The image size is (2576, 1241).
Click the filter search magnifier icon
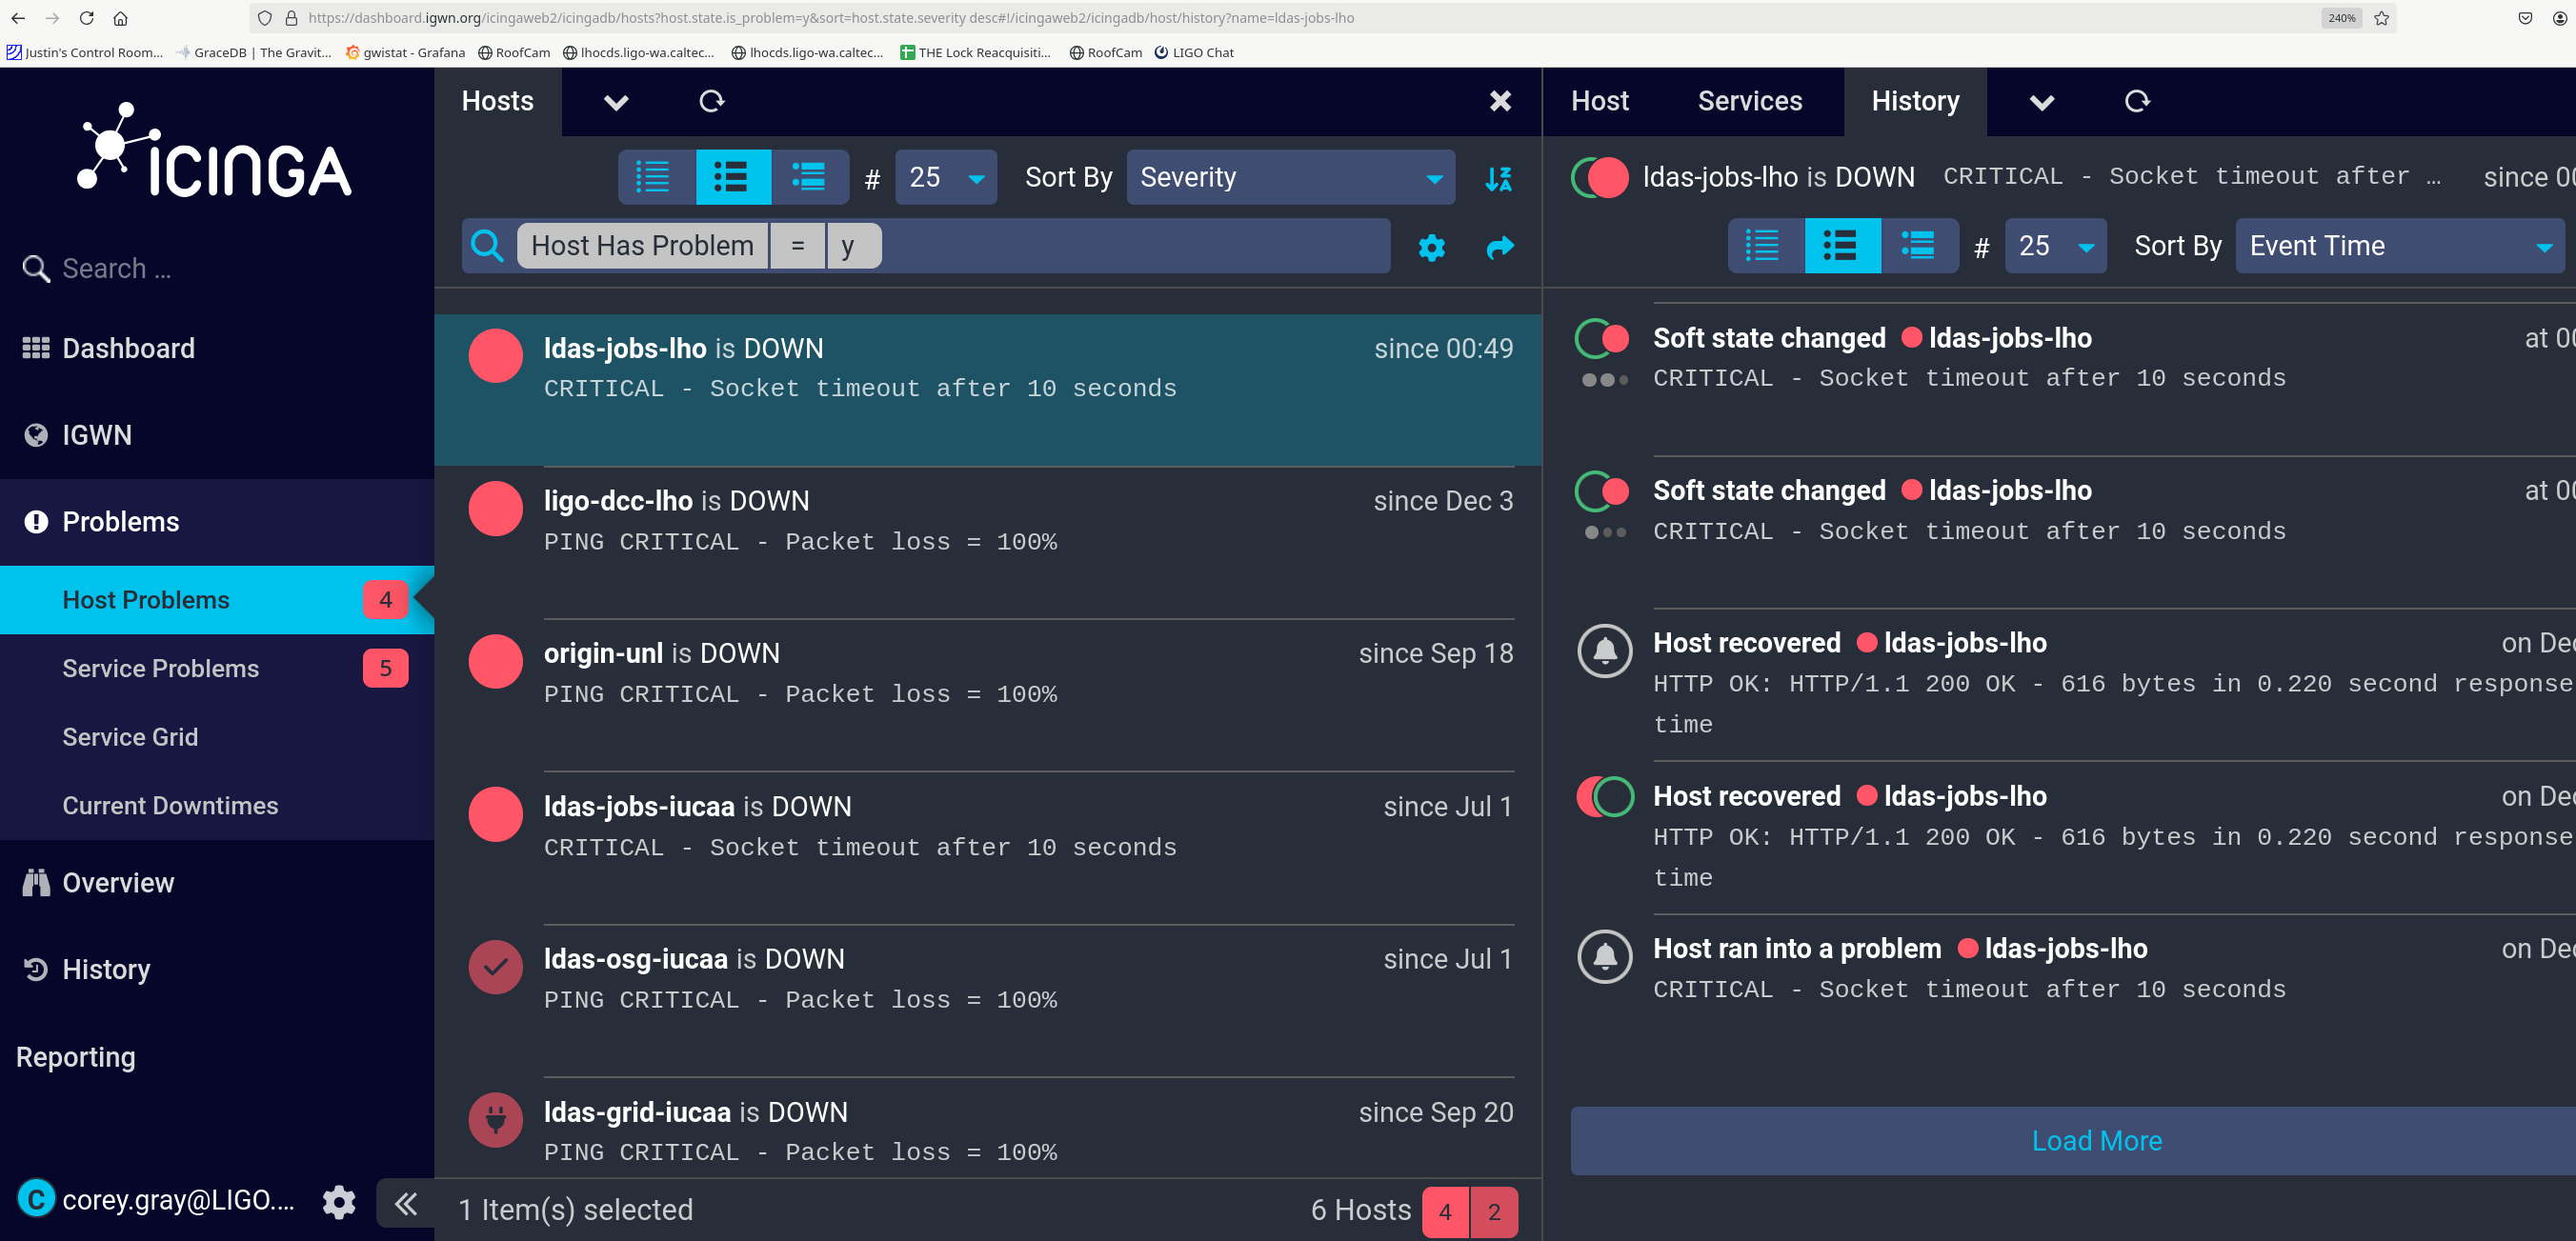(x=487, y=246)
